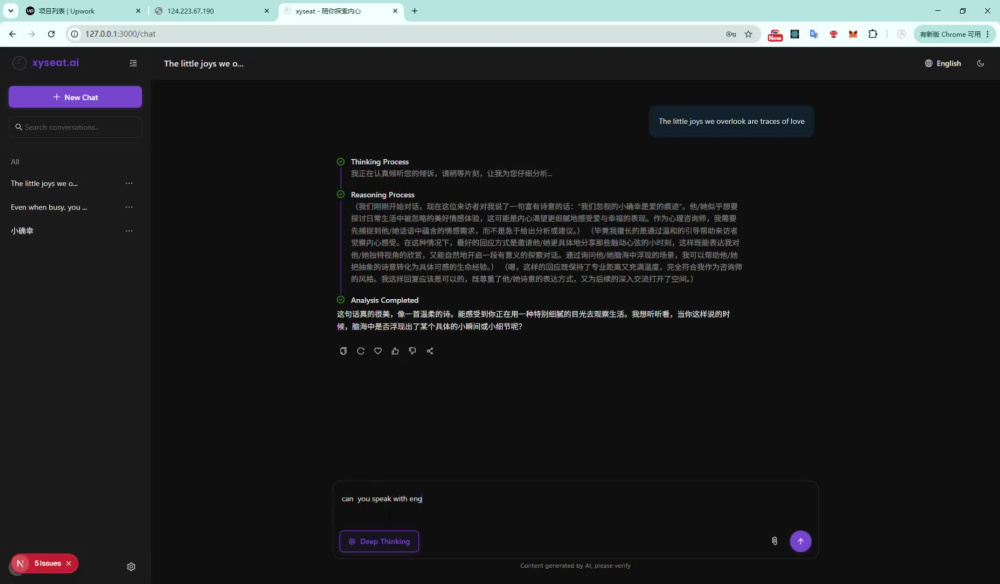
Task: Open the settings gear in sidebar
Action: (x=131, y=566)
